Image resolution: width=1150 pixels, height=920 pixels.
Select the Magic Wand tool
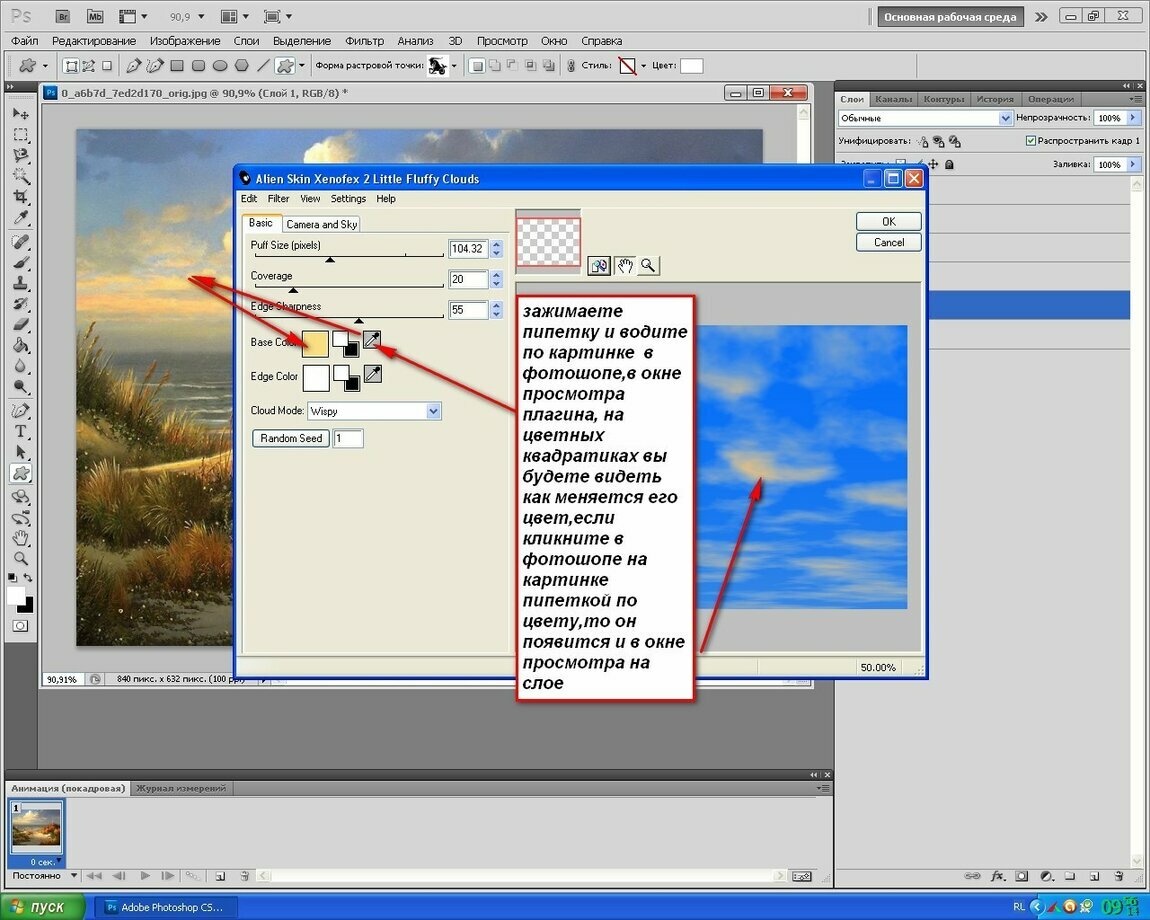(21, 175)
